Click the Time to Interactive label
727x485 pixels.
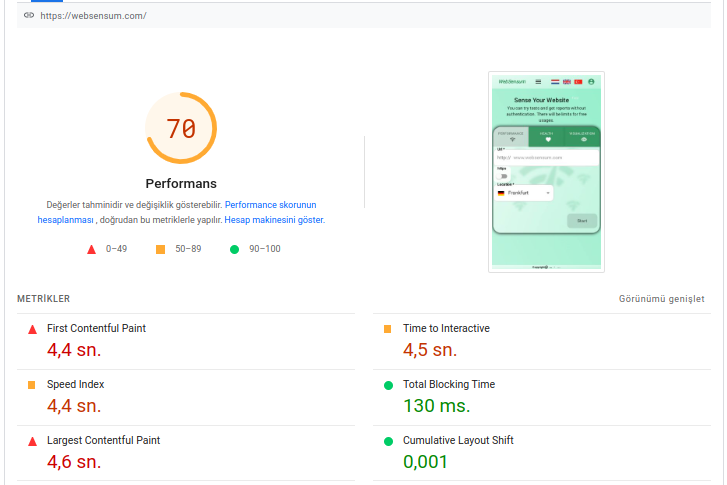tap(446, 328)
